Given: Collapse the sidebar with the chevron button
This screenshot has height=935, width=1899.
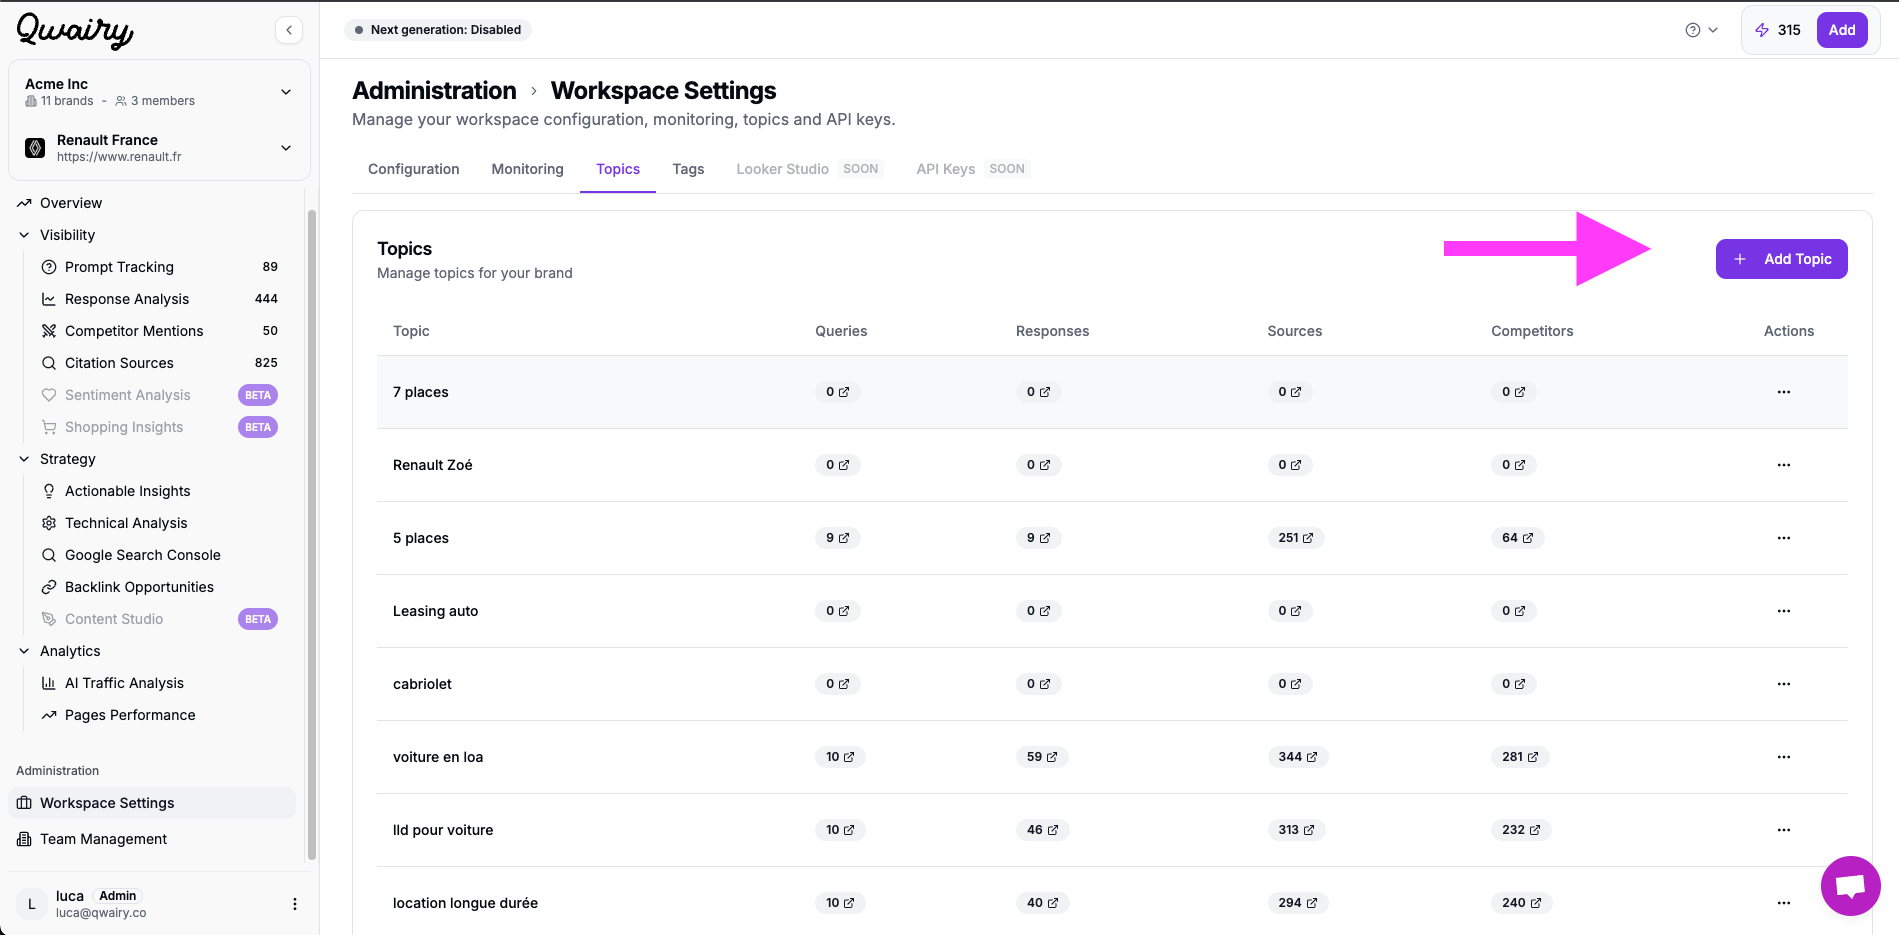Looking at the screenshot, I should pyautogui.click(x=289, y=30).
